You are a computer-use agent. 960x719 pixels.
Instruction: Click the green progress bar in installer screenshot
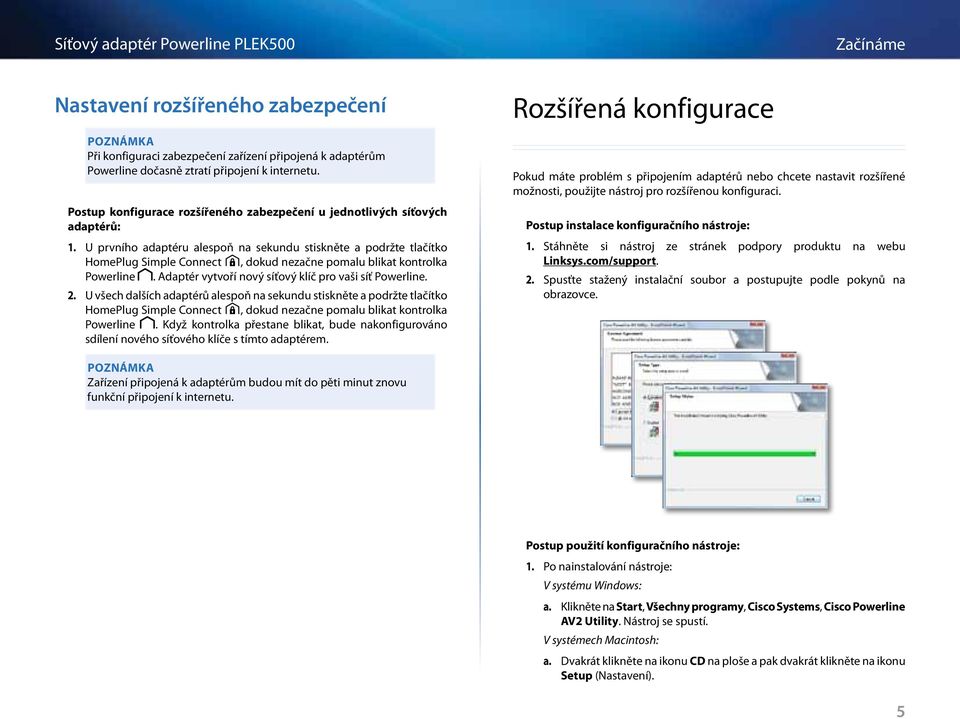(x=744, y=454)
